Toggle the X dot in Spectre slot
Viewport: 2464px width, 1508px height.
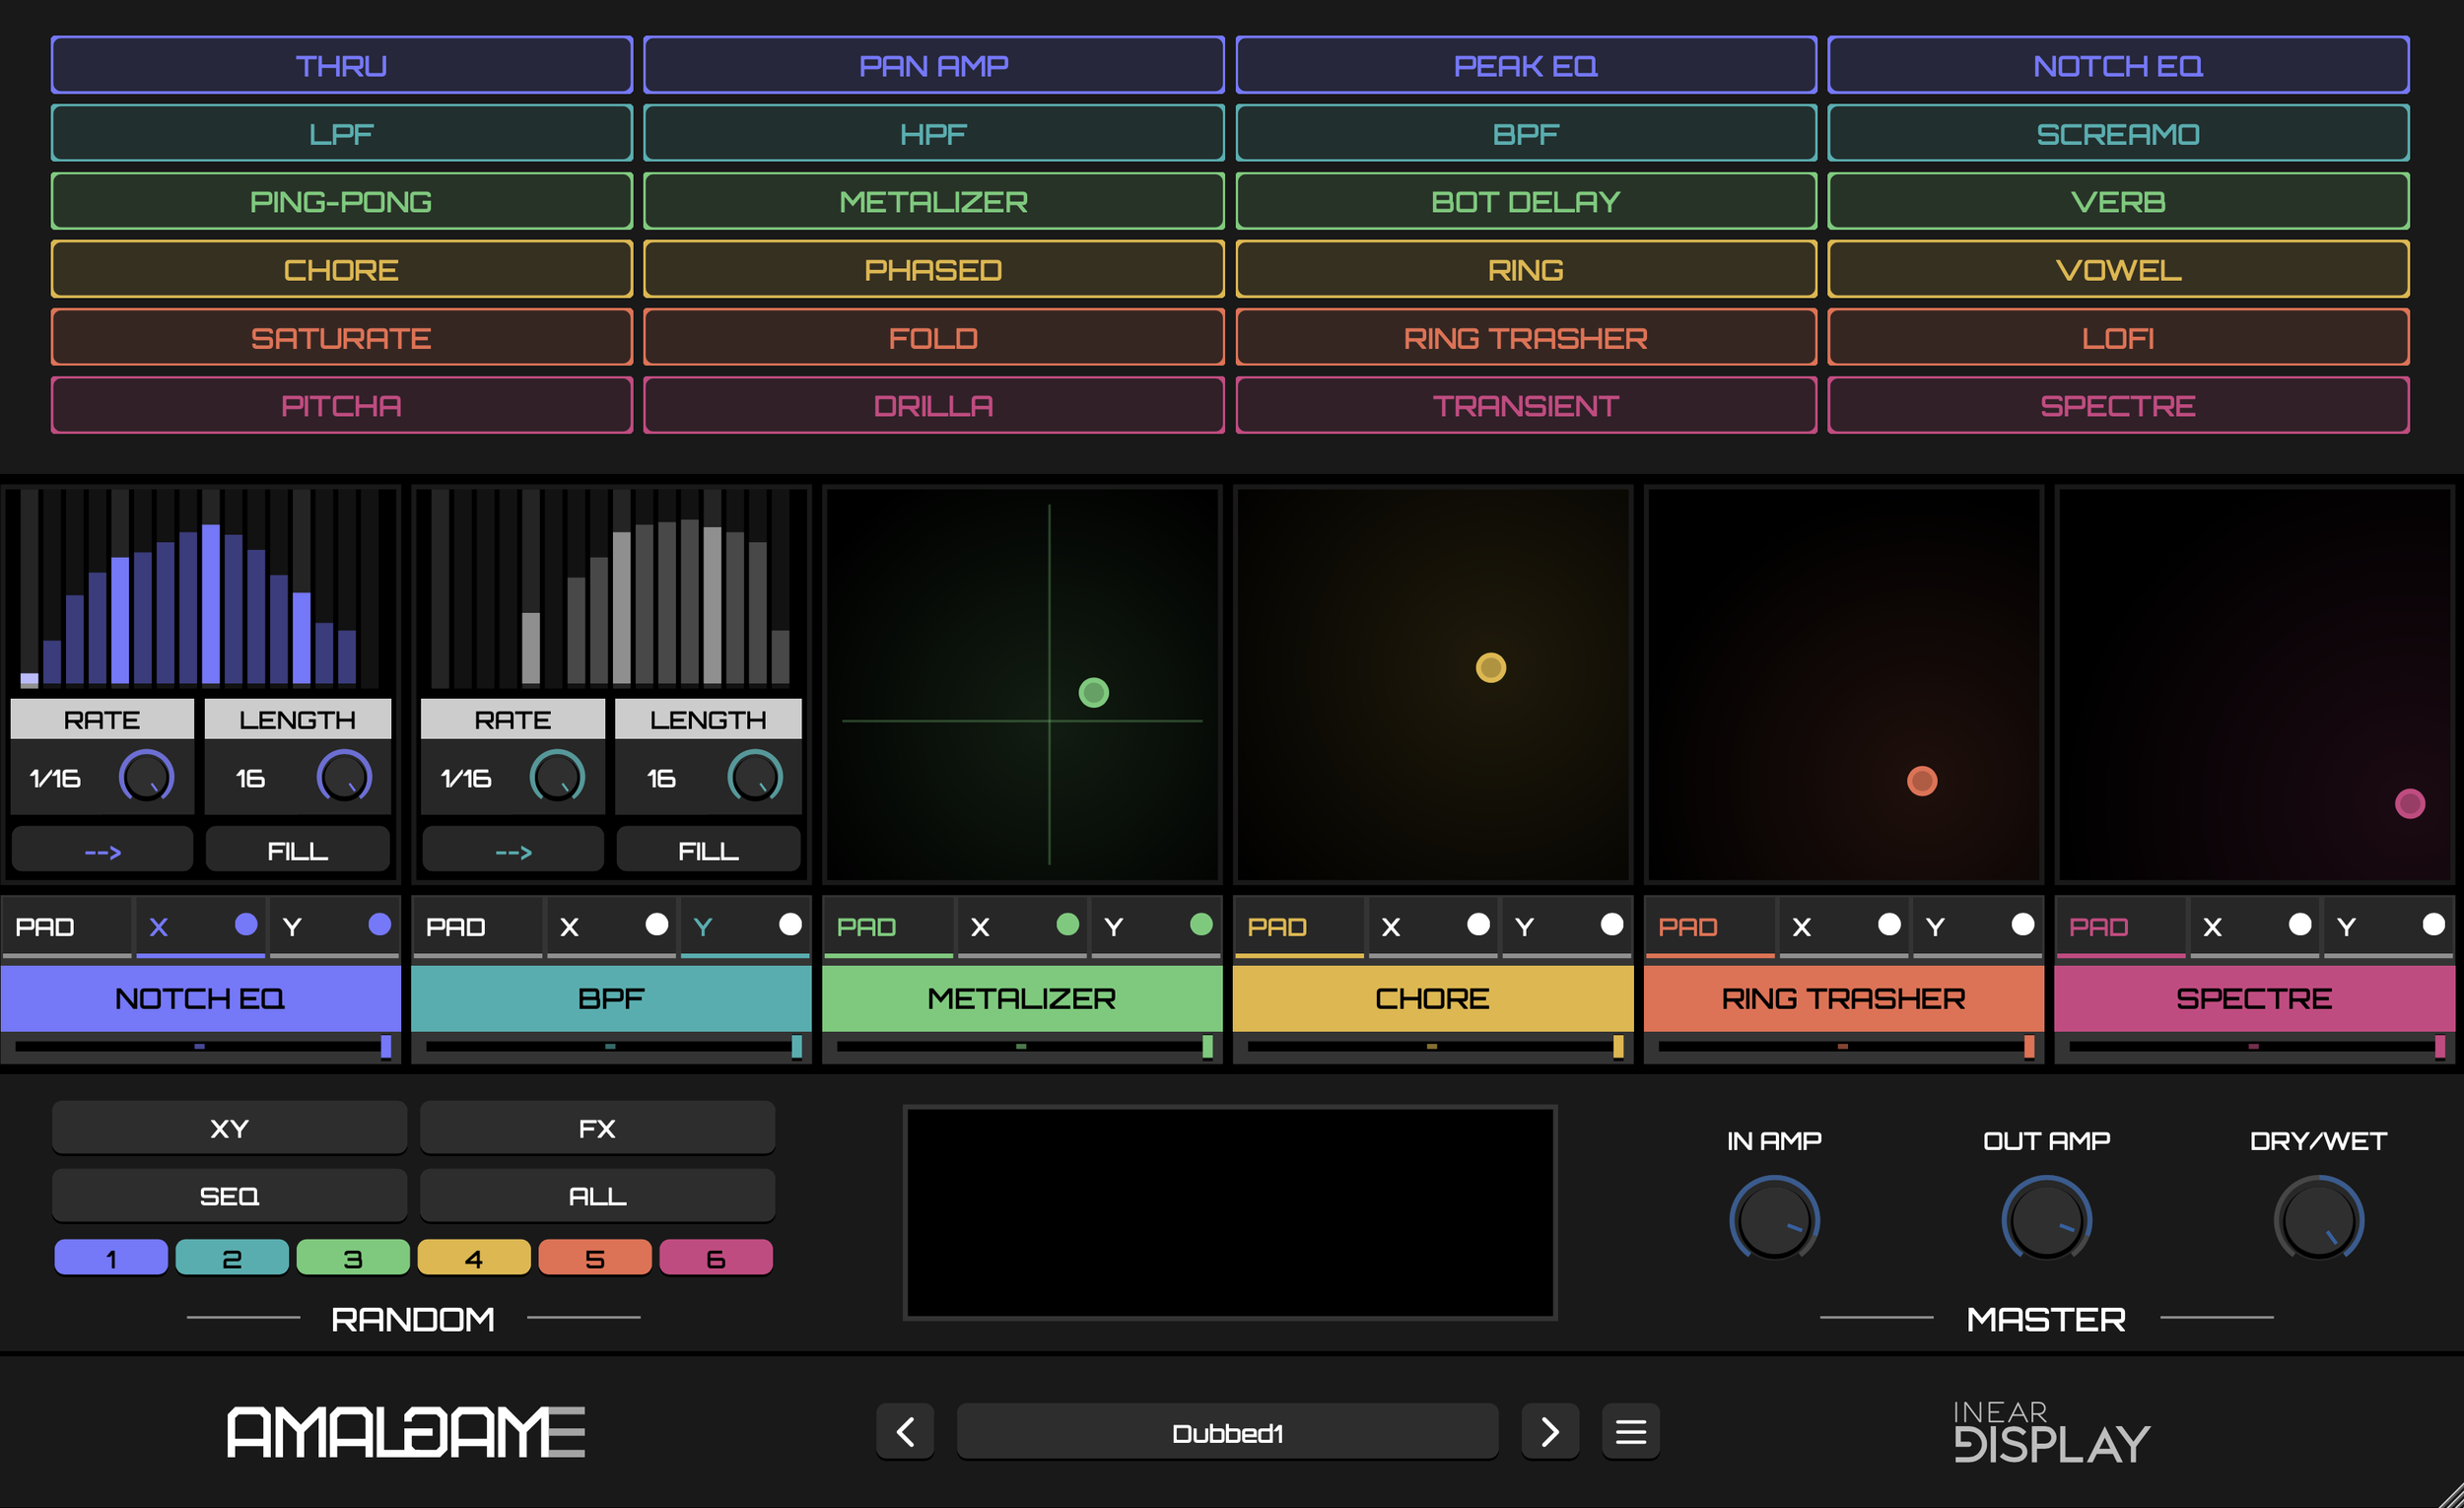2299,924
